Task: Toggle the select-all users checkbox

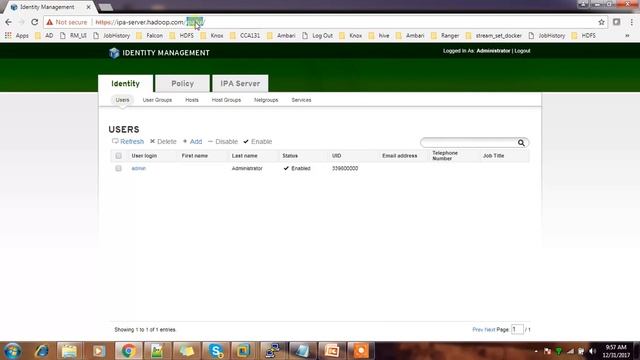Action: pyautogui.click(x=118, y=156)
